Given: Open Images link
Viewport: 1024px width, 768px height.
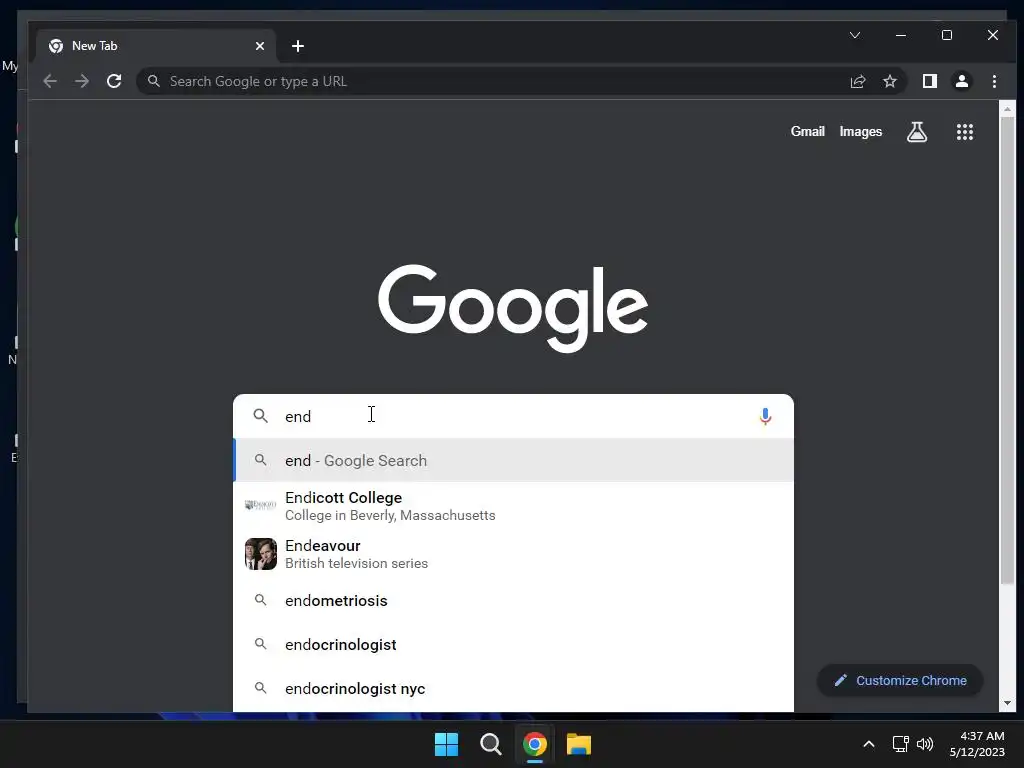Looking at the screenshot, I should tap(861, 131).
